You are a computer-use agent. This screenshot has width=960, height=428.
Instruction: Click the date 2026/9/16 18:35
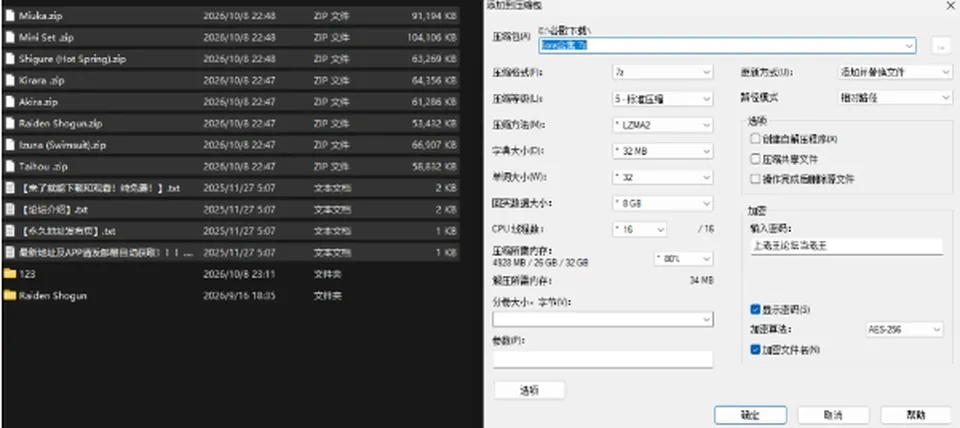[239, 295]
